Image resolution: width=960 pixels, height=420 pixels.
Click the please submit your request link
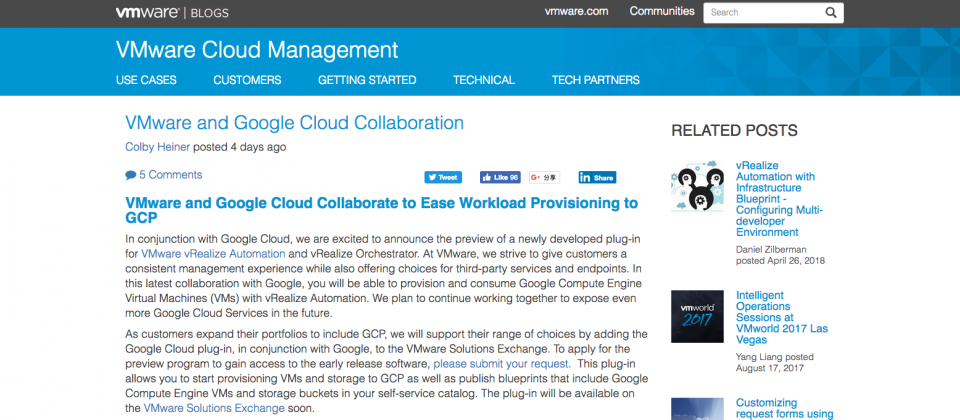point(502,364)
